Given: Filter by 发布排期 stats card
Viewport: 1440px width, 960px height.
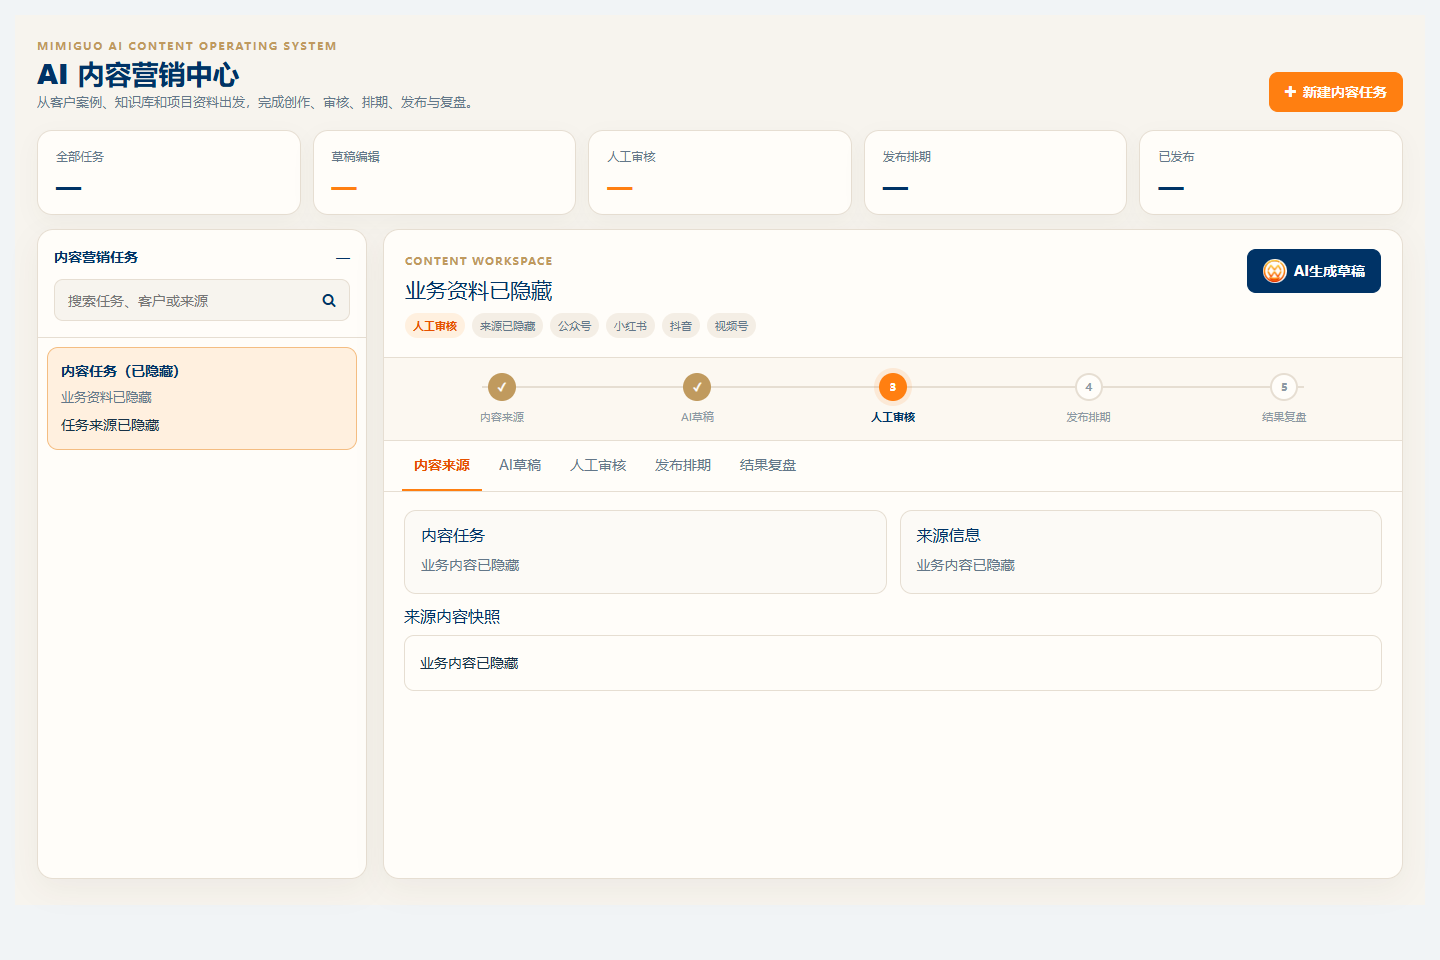Looking at the screenshot, I should [x=995, y=172].
